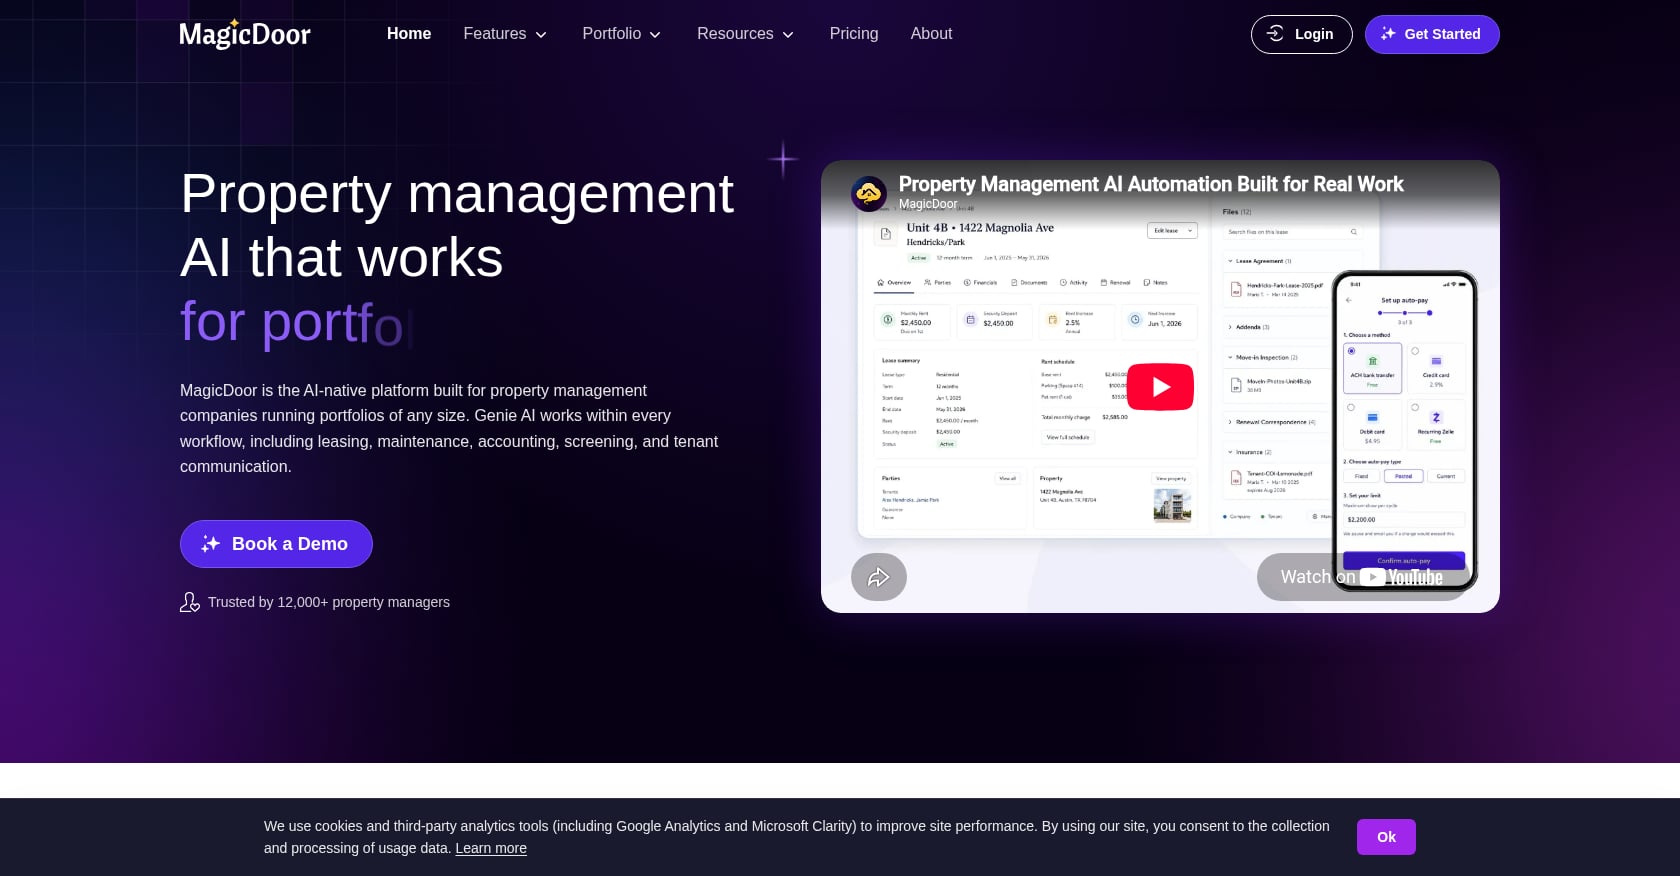Follow the Learn more cookie link

point(491,848)
